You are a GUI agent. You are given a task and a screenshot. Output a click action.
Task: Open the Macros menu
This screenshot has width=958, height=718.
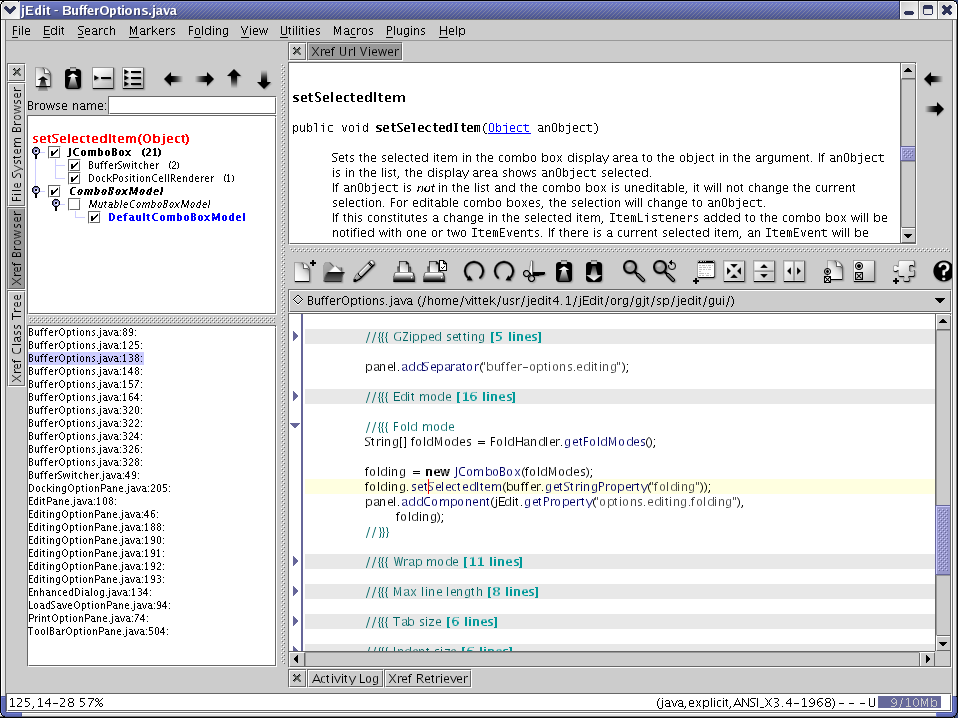[353, 31]
